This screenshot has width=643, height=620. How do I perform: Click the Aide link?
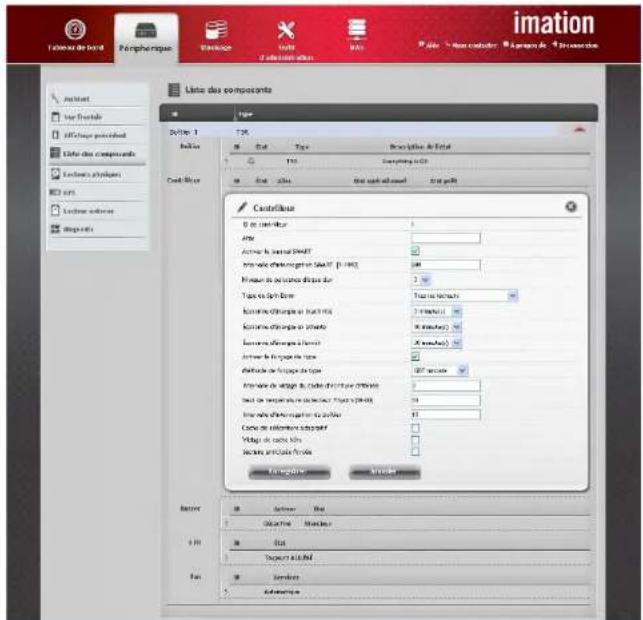click(429, 45)
